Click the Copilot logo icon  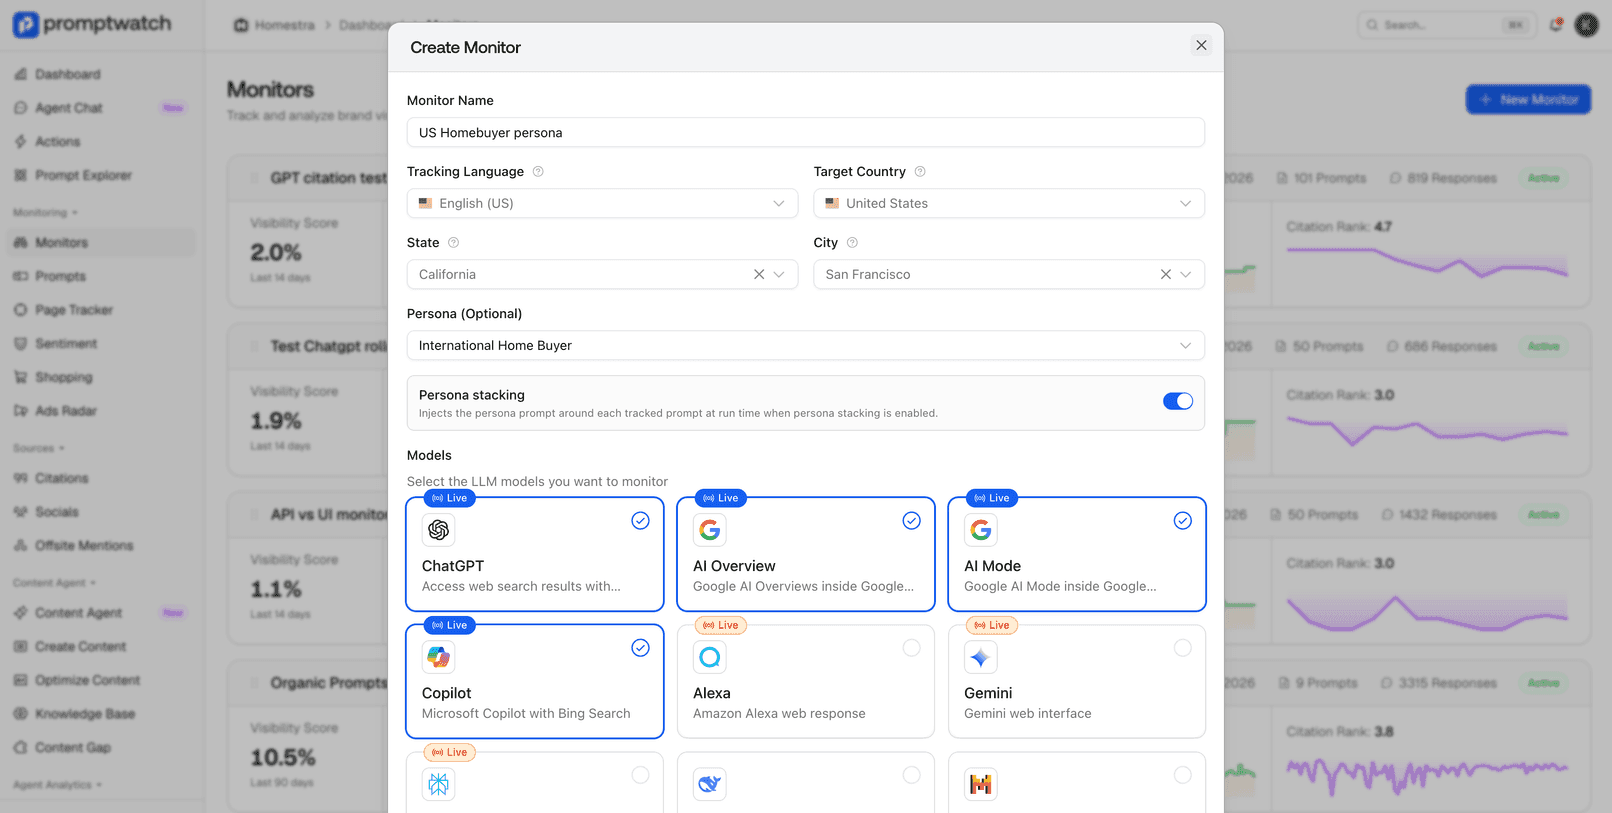click(x=438, y=657)
